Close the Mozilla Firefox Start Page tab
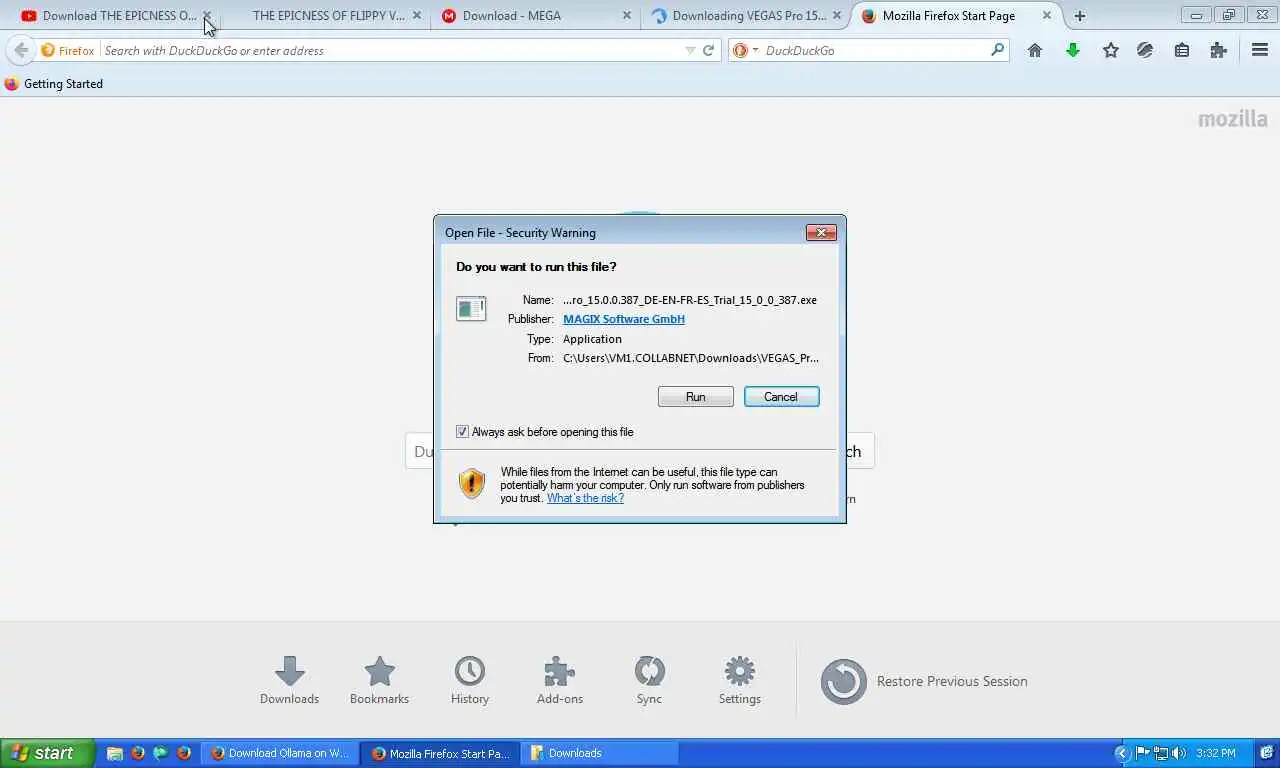 coord(1047,16)
